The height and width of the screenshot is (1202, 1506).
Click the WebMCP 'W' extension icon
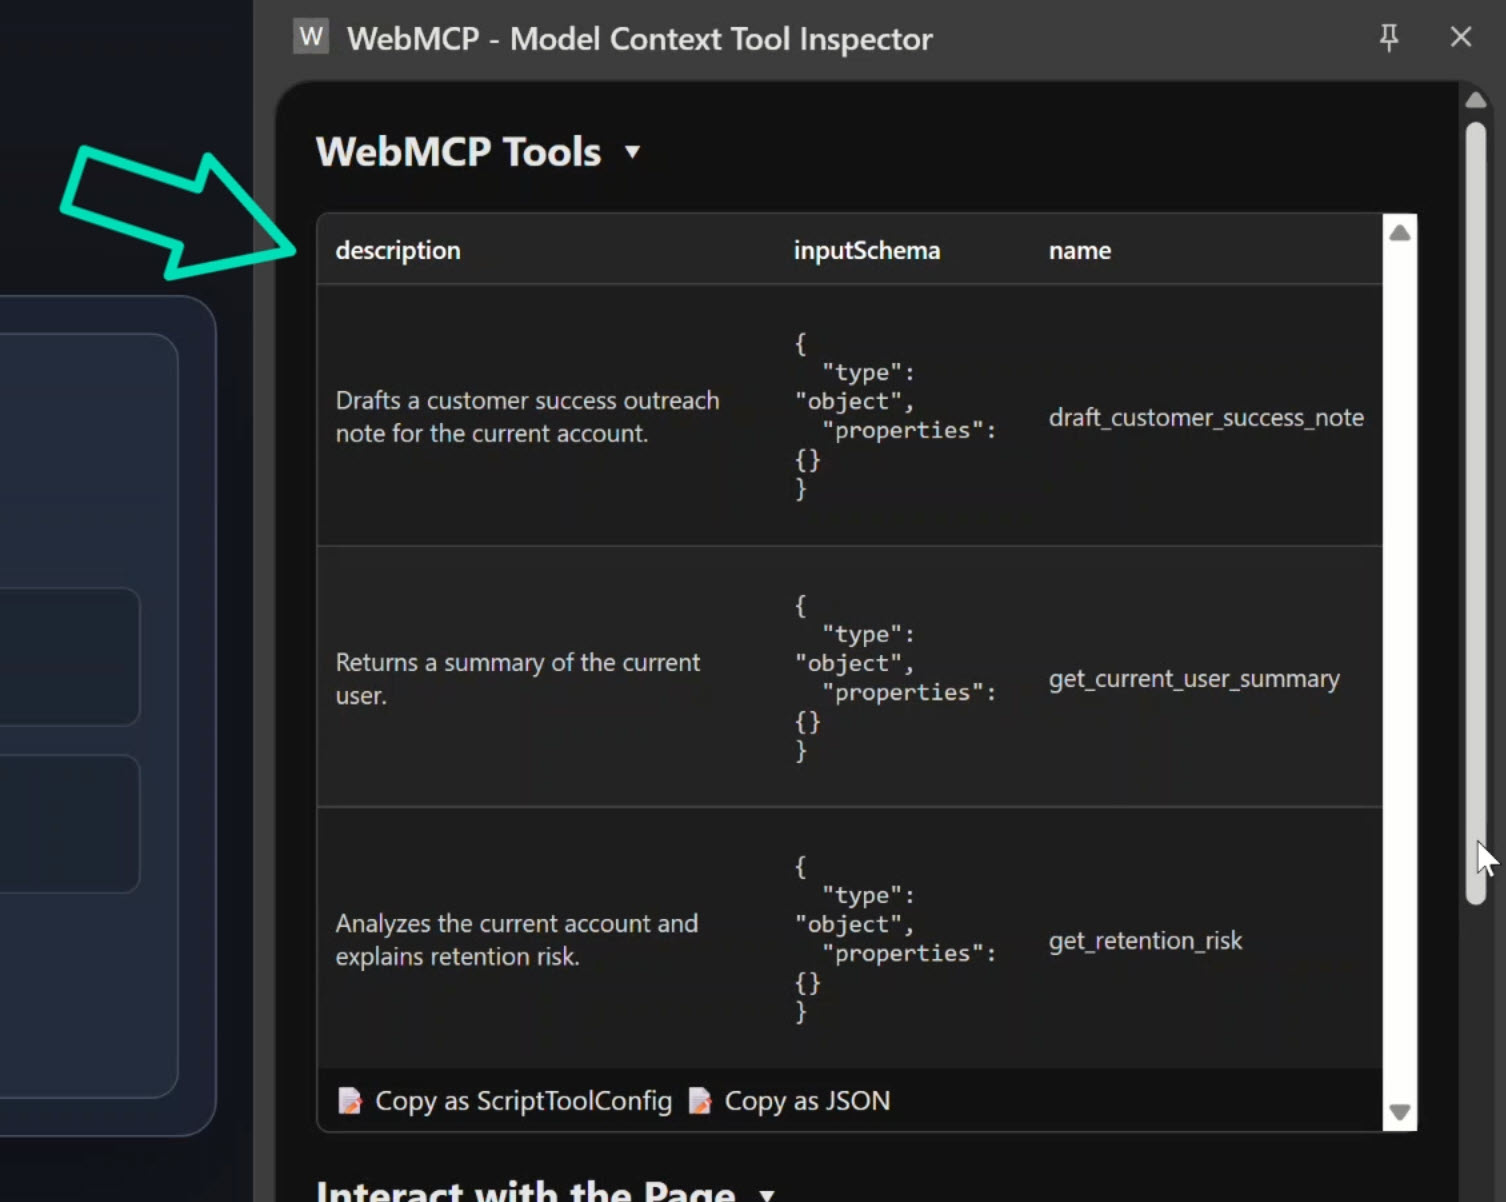coord(311,37)
